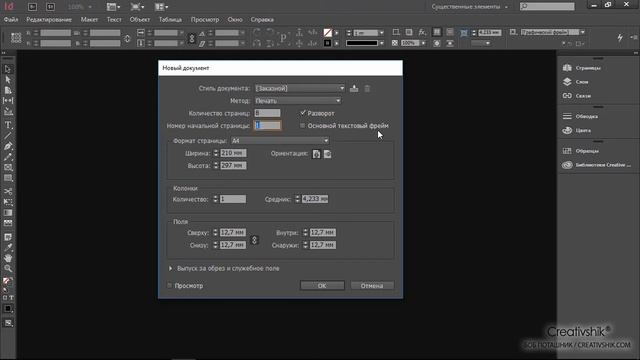Select the Free Transform tool
This screenshot has width=640, height=360.
click(x=8, y=202)
